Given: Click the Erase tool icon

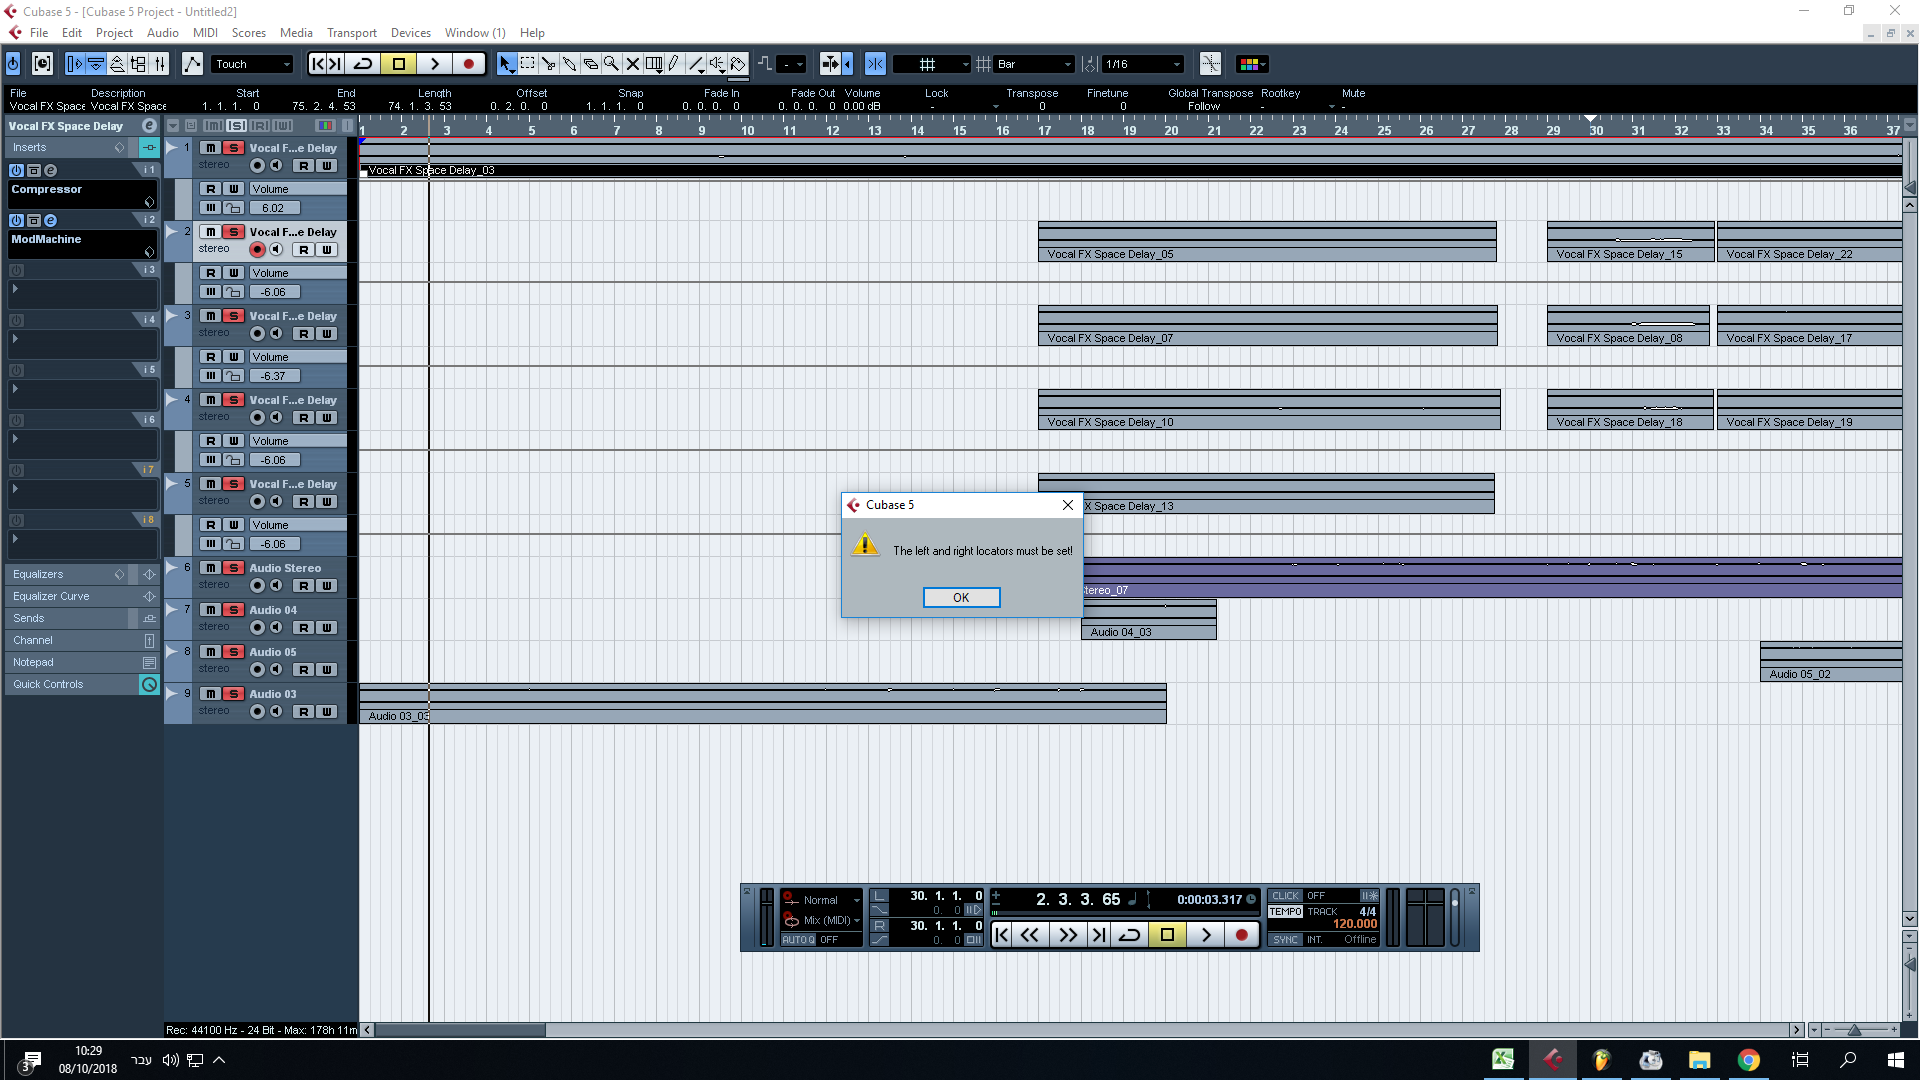Looking at the screenshot, I should (590, 64).
